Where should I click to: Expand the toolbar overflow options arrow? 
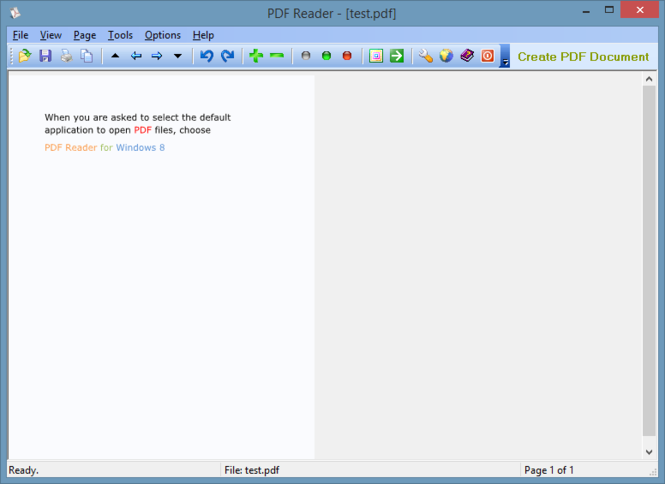pyautogui.click(x=505, y=56)
